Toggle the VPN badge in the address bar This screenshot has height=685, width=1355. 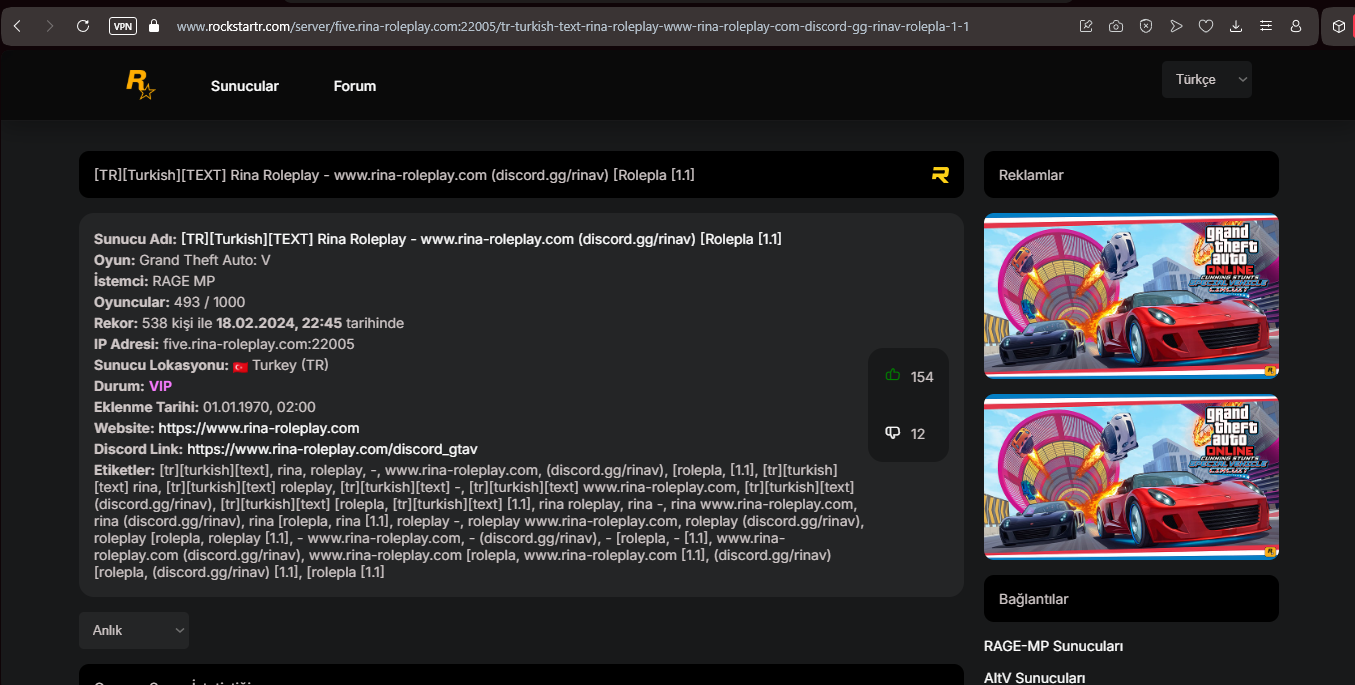(x=123, y=26)
